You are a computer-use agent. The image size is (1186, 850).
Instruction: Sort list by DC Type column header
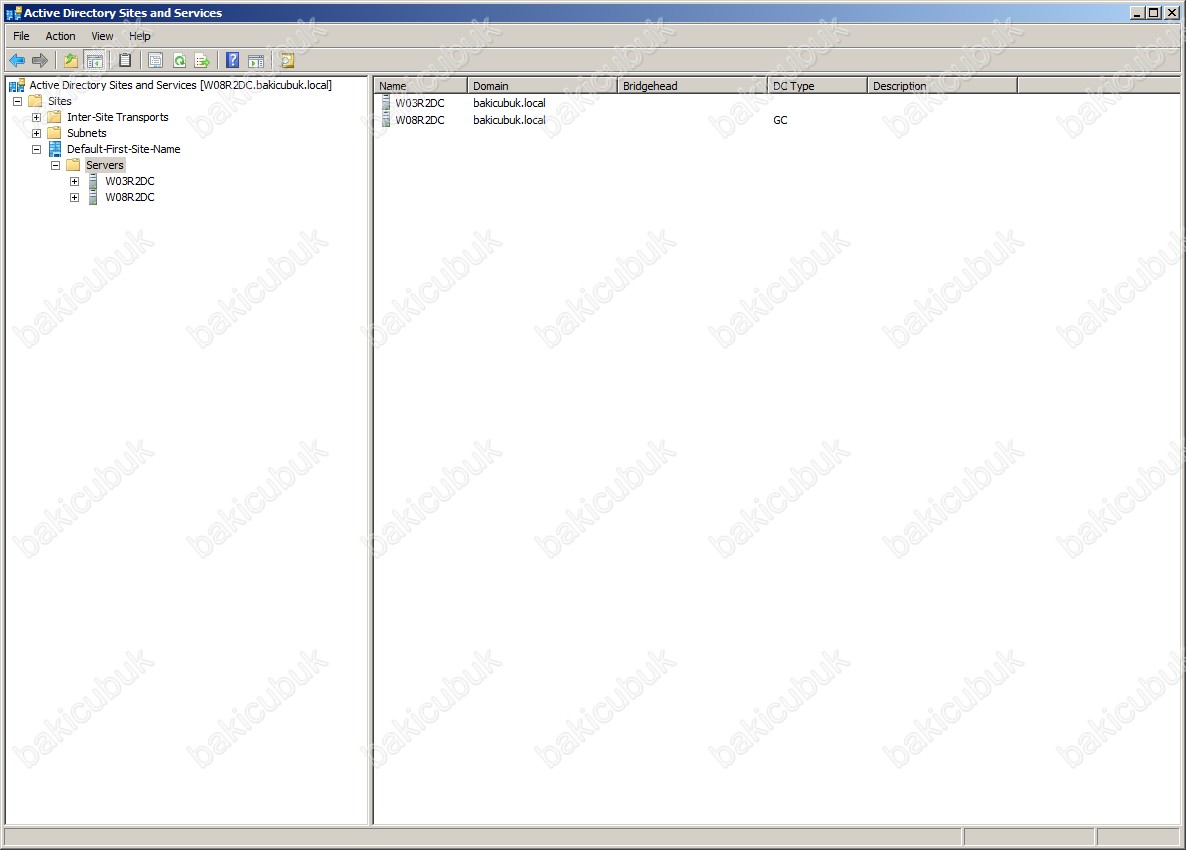pos(817,85)
